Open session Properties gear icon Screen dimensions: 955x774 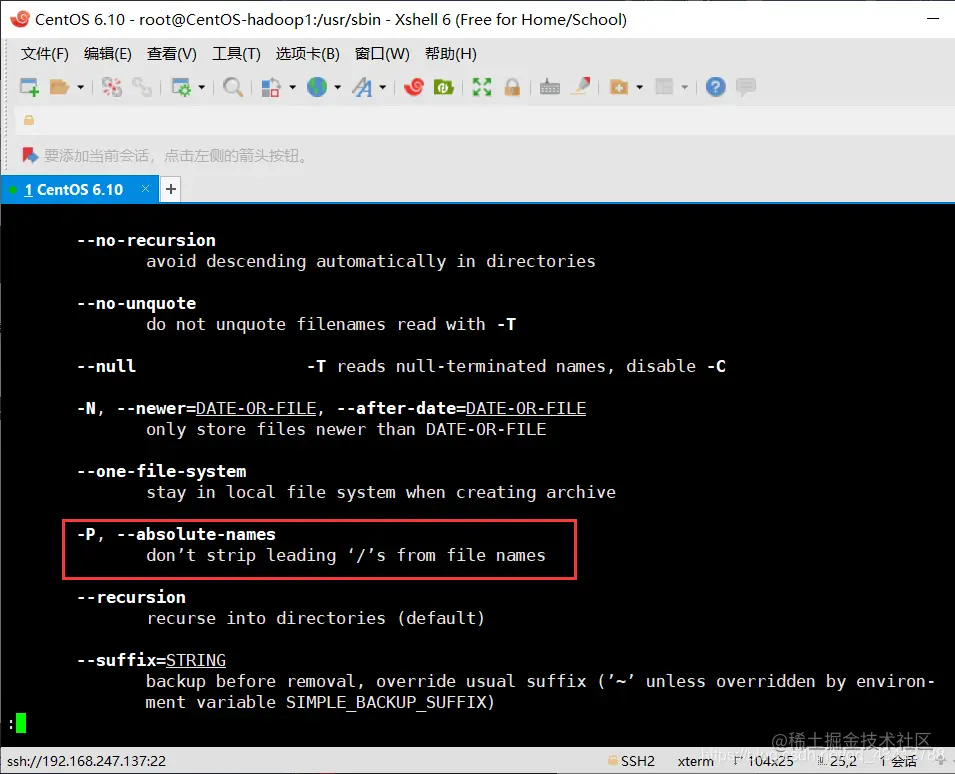coord(181,87)
